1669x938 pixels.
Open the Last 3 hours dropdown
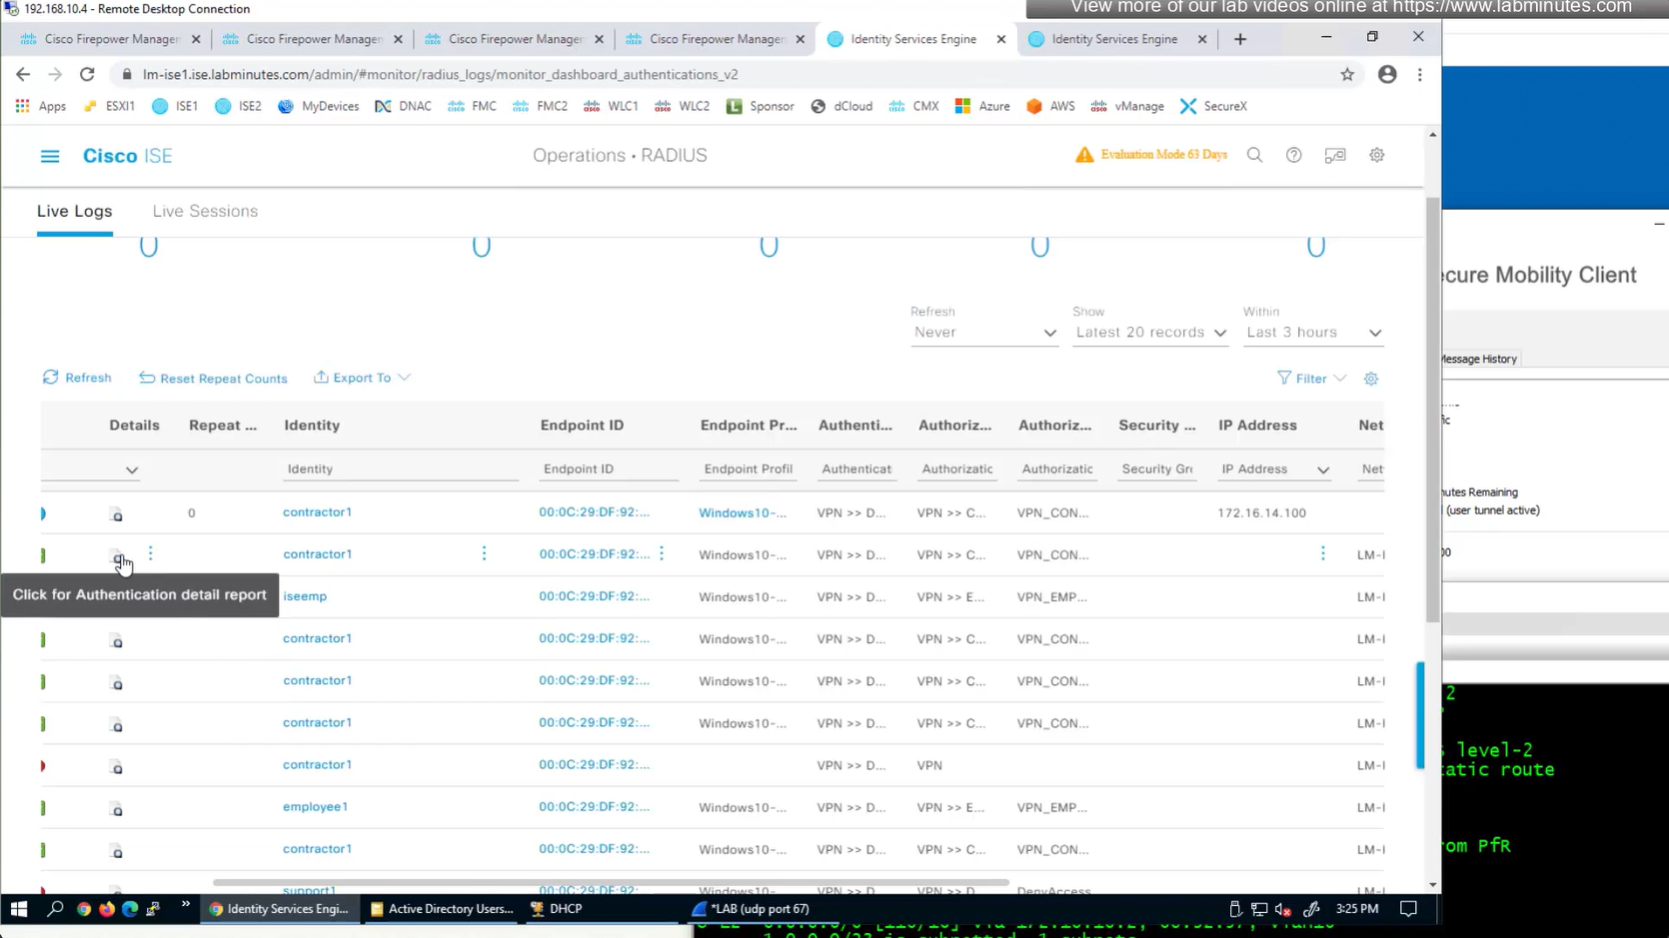pos(1312,333)
